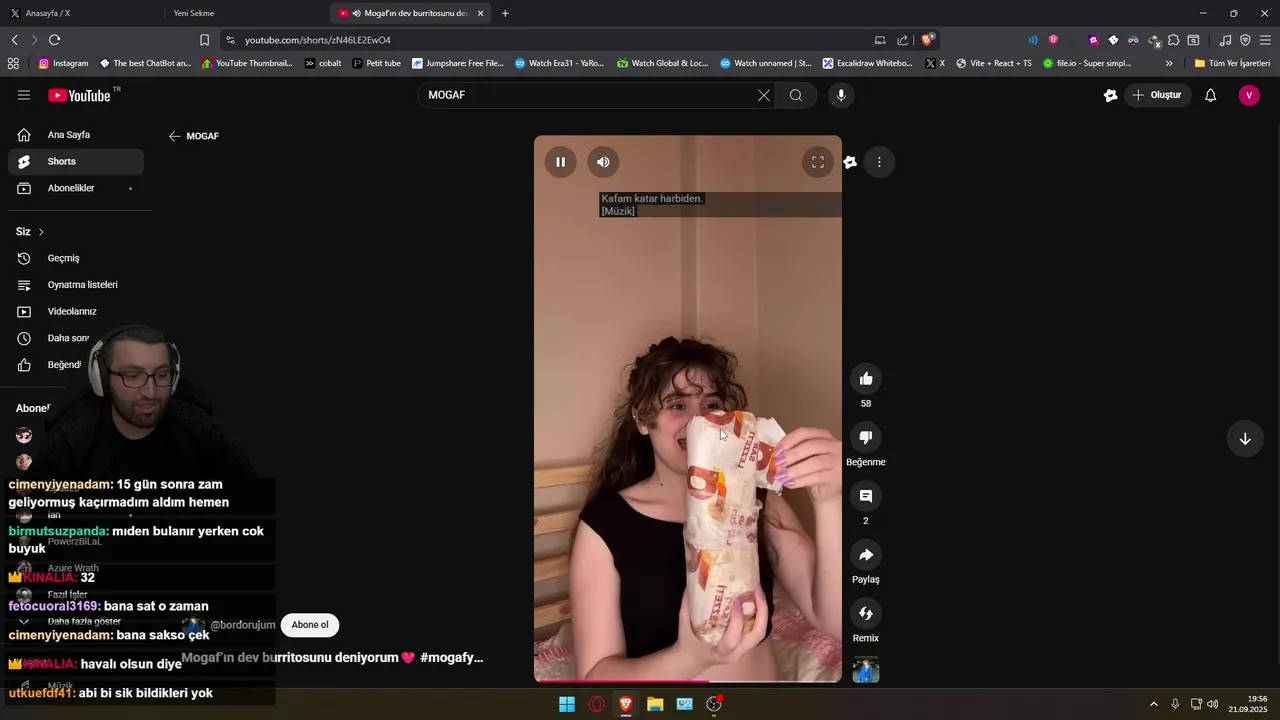Click the video progress bar
The image size is (1280, 720).
coord(688,681)
